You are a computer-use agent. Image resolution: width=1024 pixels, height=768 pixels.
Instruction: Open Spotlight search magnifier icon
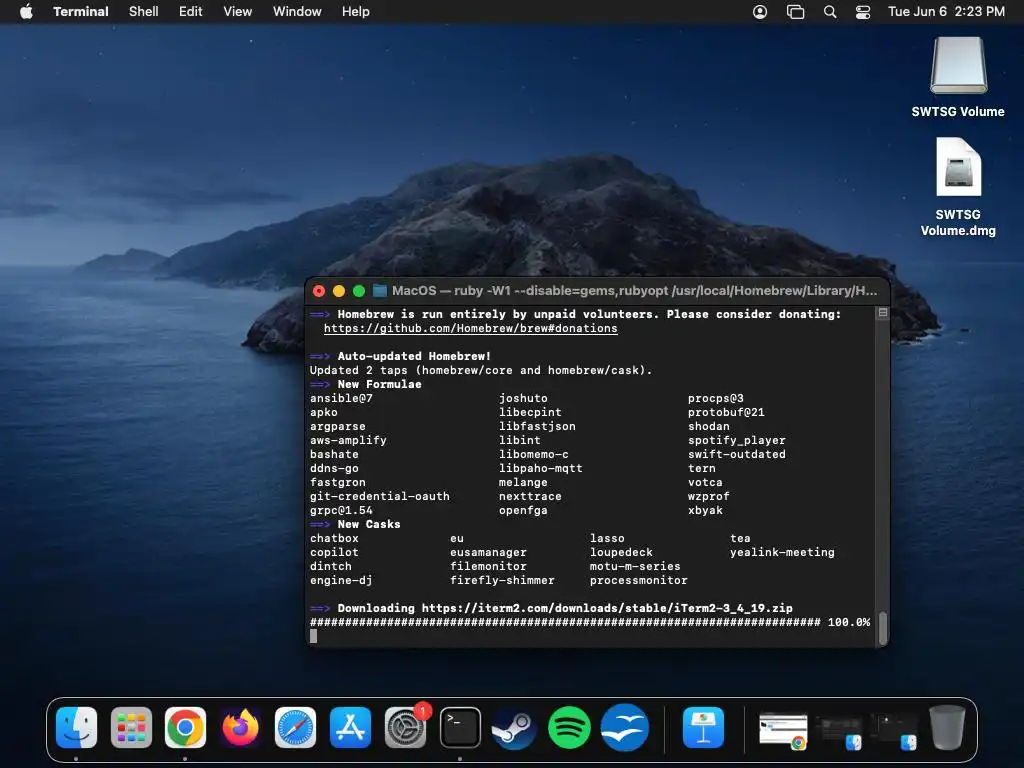[x=830, y=12]
